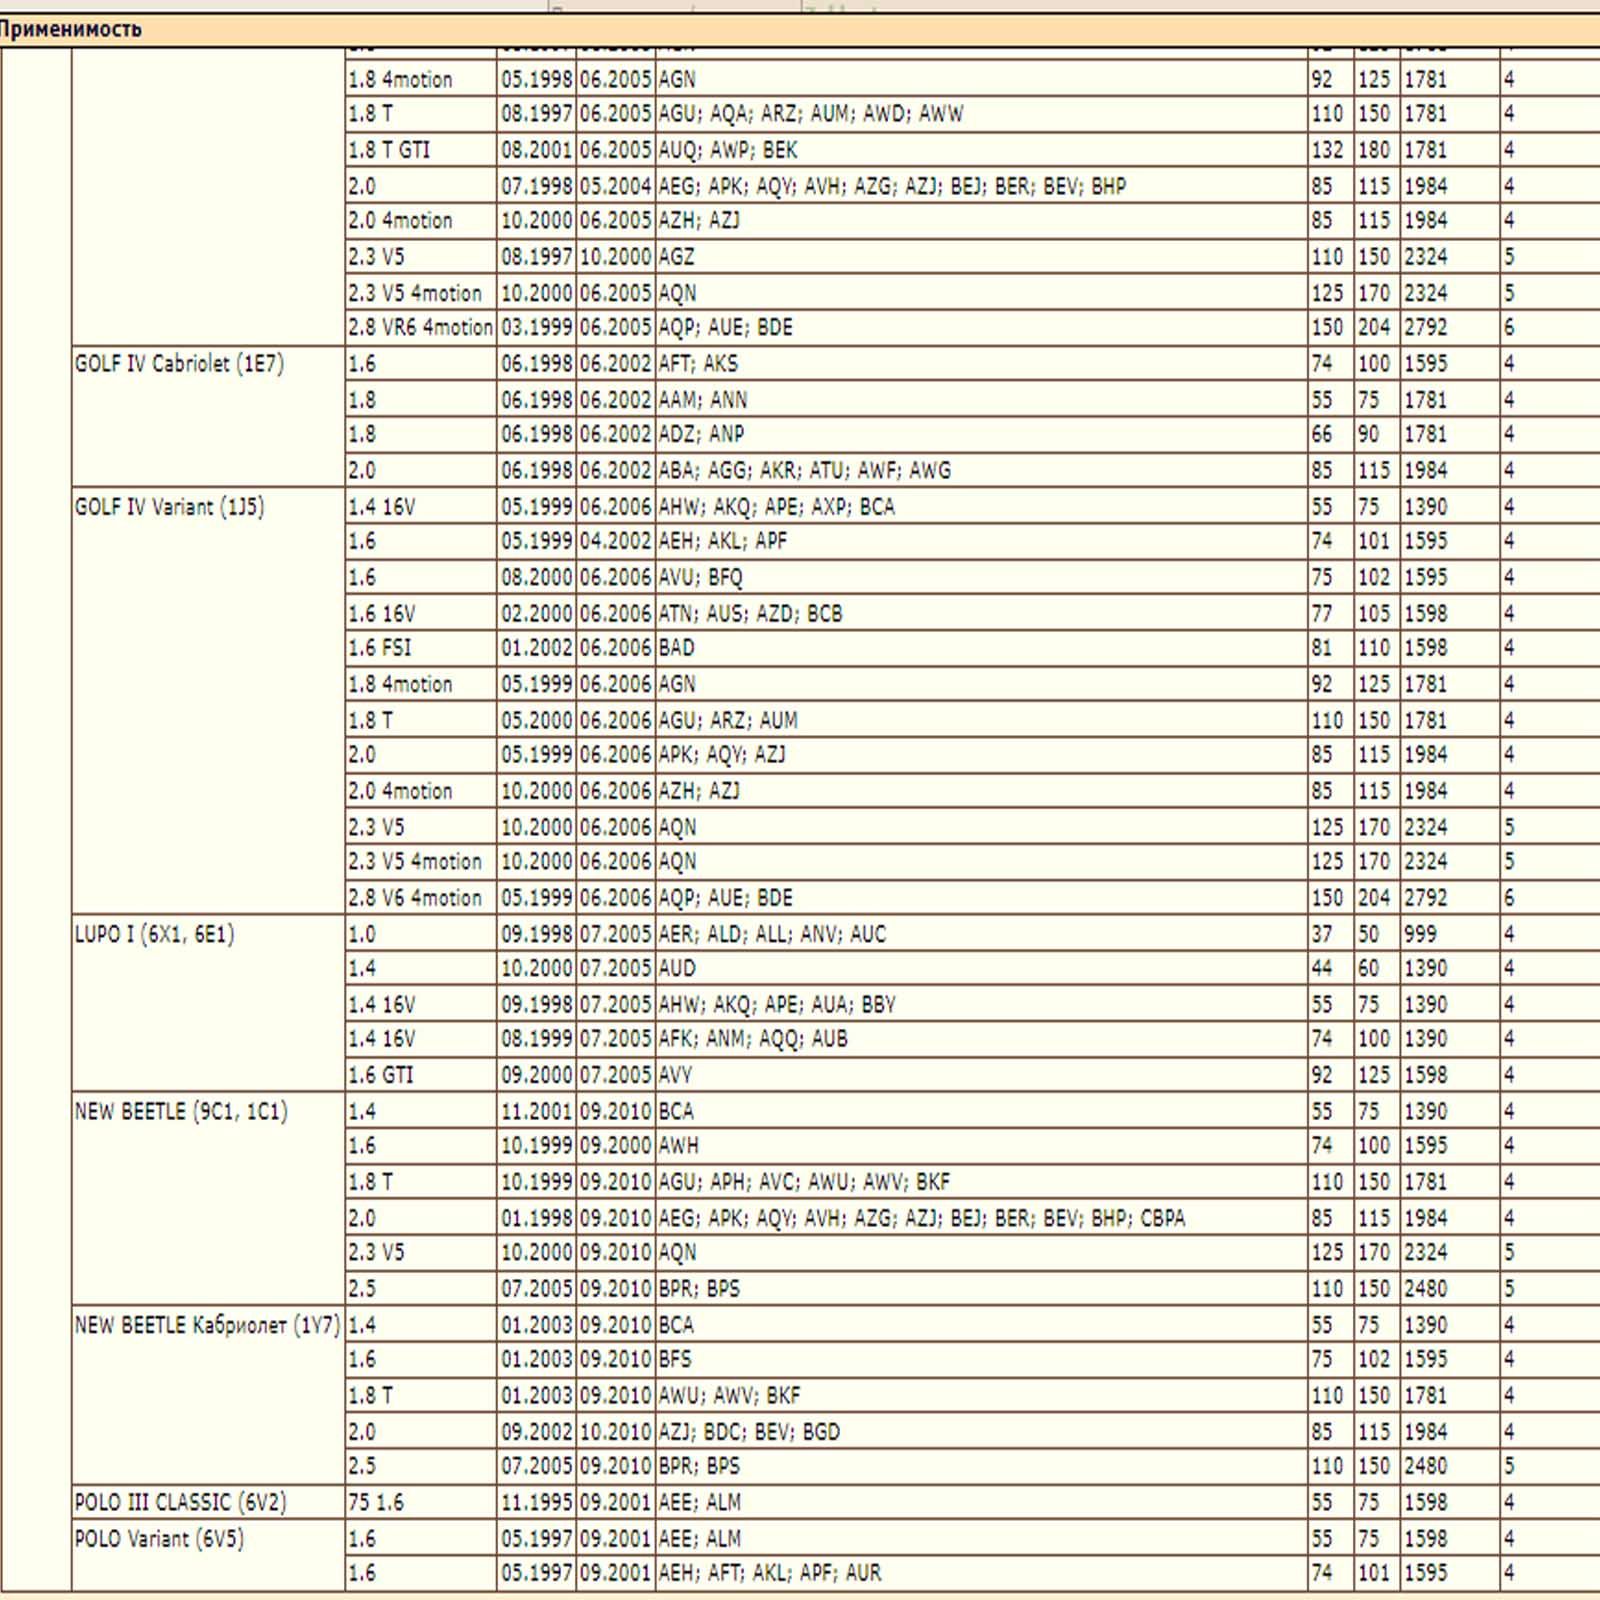Click the 999 displacement value cell
Viewport: 1600px width, 1600px height.
pyautogui.click(x=1420, y=934)
